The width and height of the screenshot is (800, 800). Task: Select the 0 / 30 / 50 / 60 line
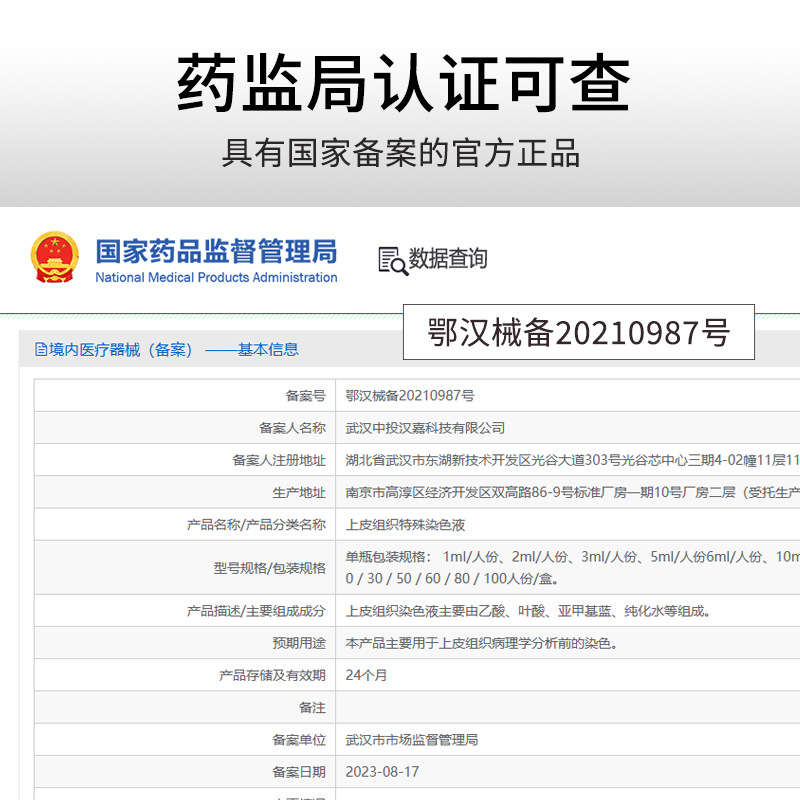point(452,579)
